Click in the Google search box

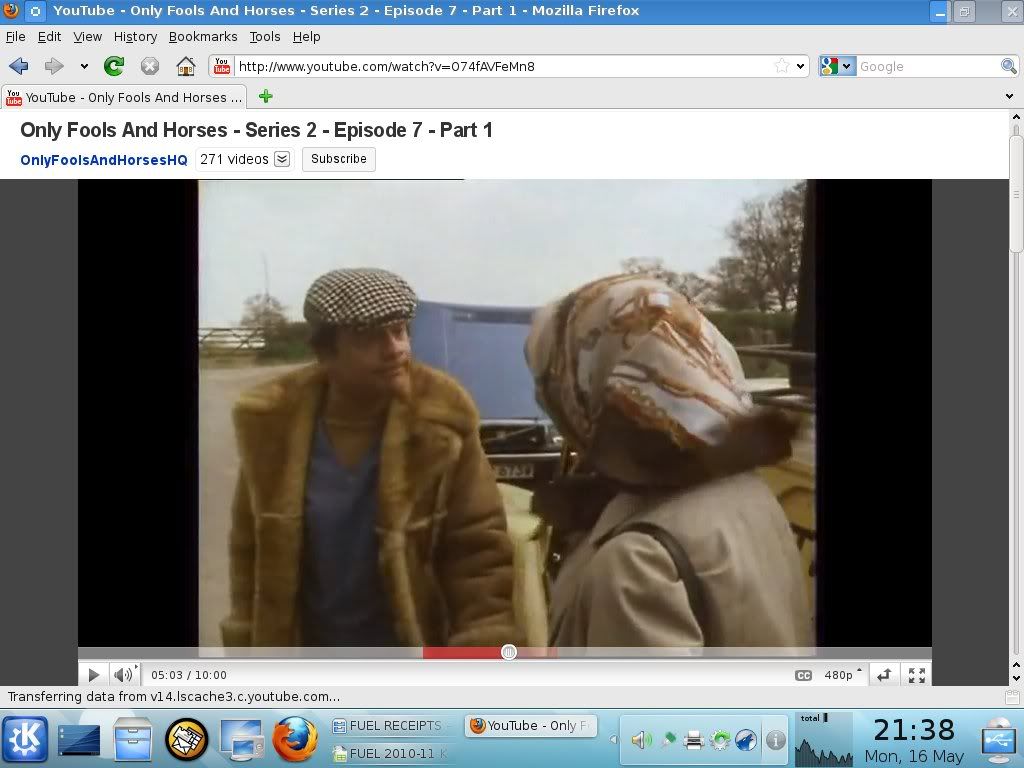(927, 66)
